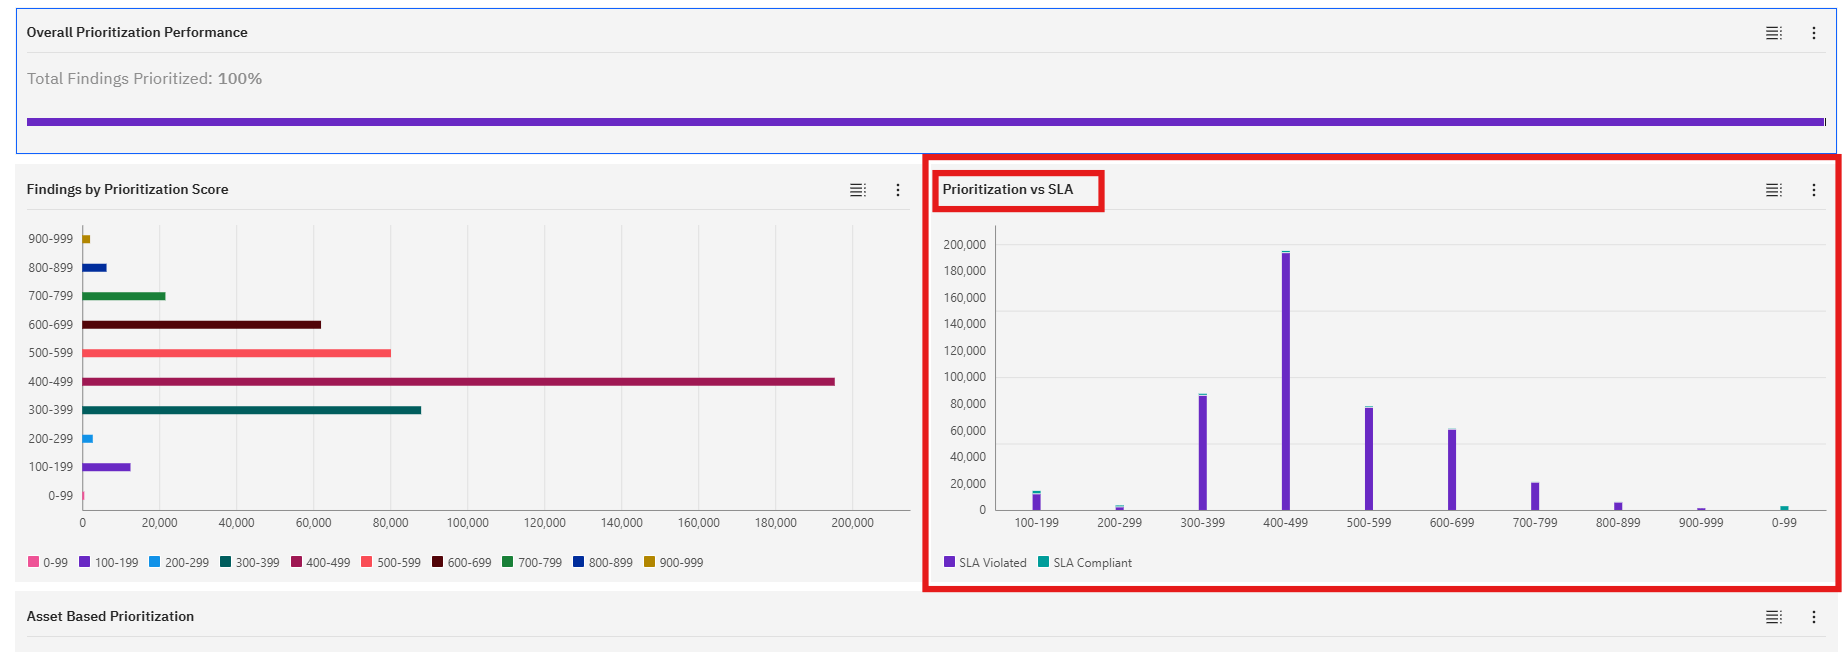Screen dimensions: 1847x652
Task: Click the 600-699 horizontal bar
Action: pyautogui.click(x=202, y=325)
